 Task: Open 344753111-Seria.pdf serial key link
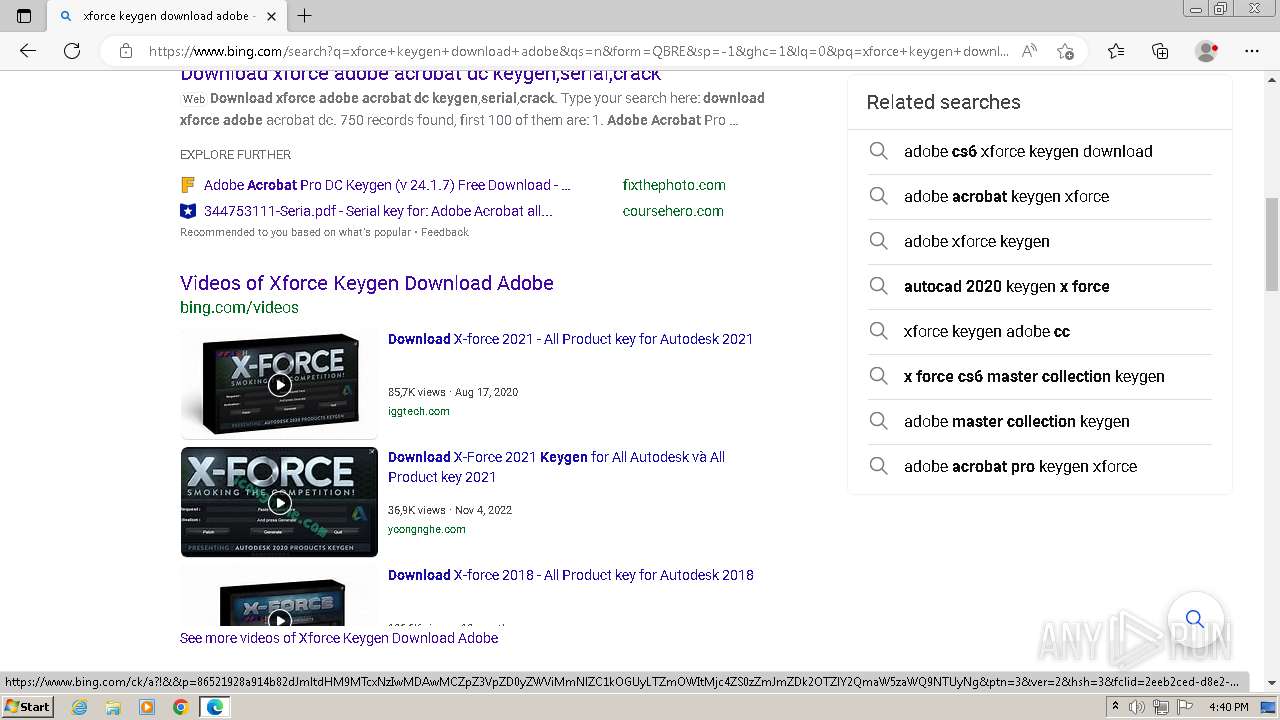point(378,211)
